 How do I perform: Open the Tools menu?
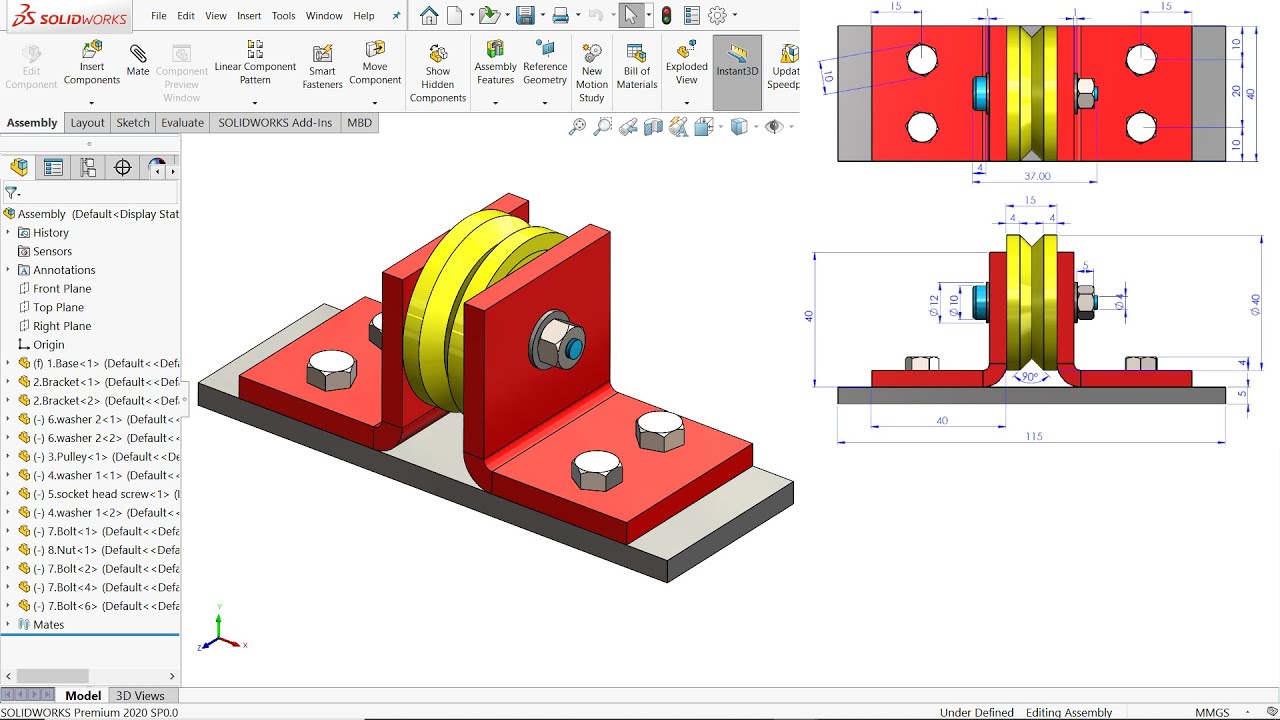pos(284,16)
